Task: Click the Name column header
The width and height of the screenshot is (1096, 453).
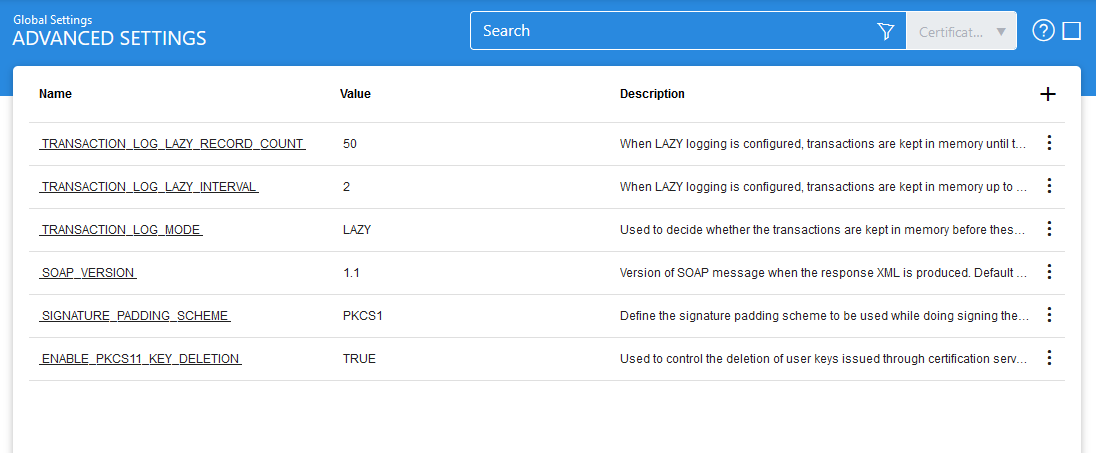Action: 56,94
